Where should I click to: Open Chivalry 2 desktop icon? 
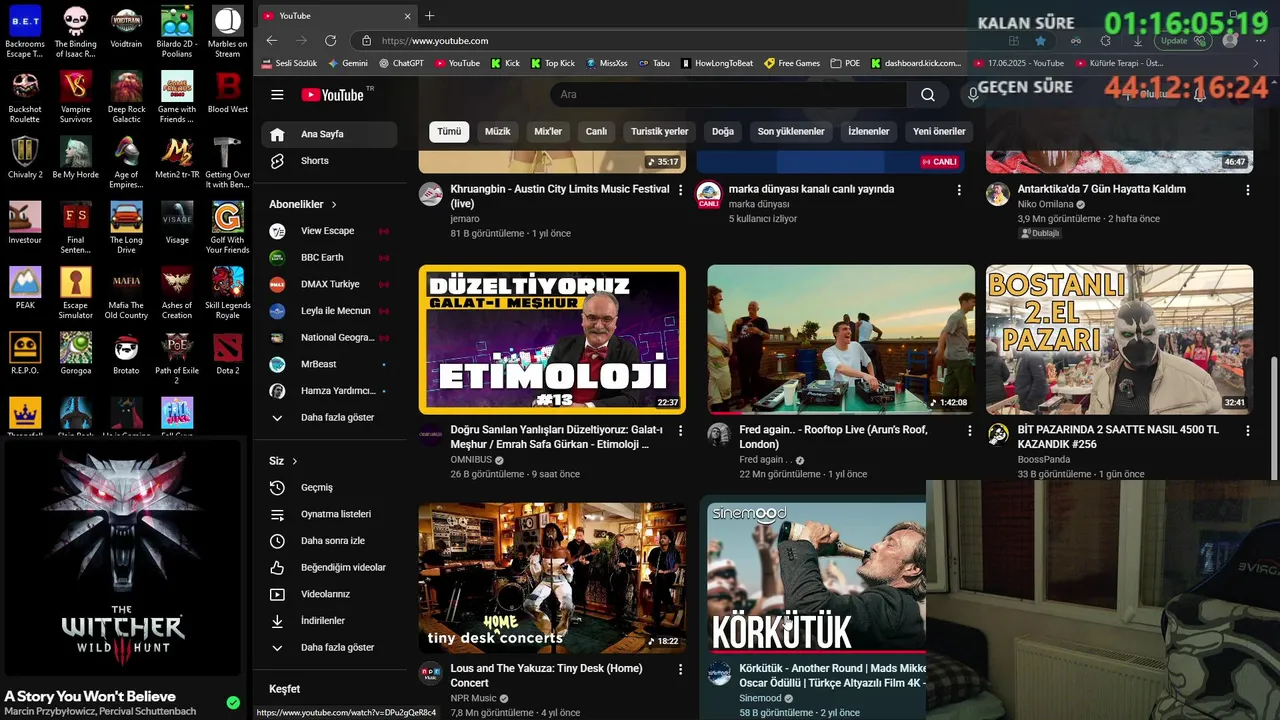[x=25, y=158]
